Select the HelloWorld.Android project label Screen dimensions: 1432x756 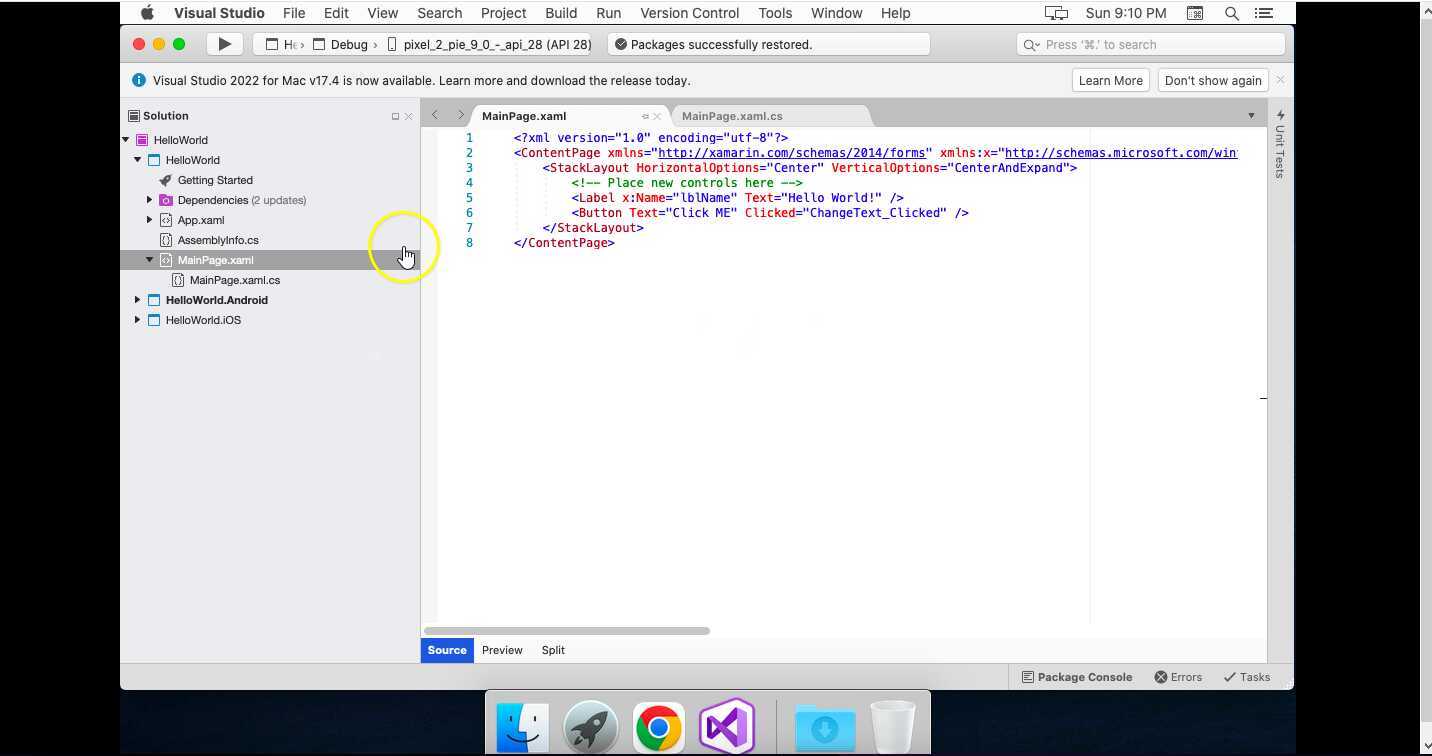[216, 300]
